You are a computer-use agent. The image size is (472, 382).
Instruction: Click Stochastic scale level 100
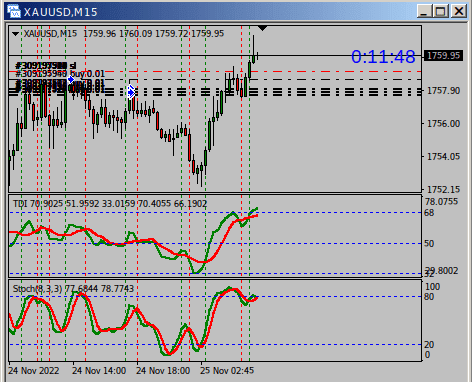point(432,287)
